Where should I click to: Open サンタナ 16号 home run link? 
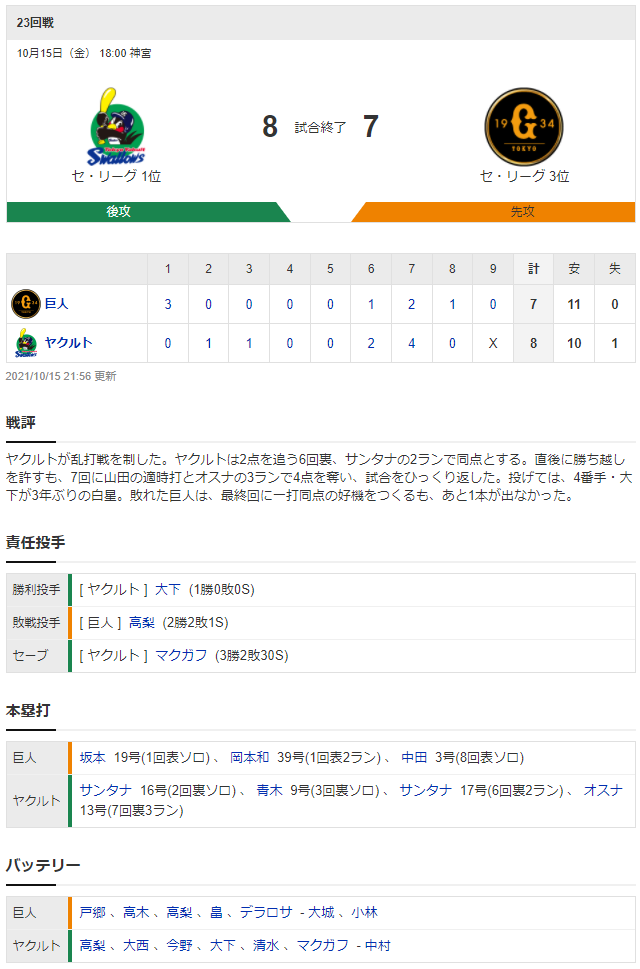(x=106, y=790)
